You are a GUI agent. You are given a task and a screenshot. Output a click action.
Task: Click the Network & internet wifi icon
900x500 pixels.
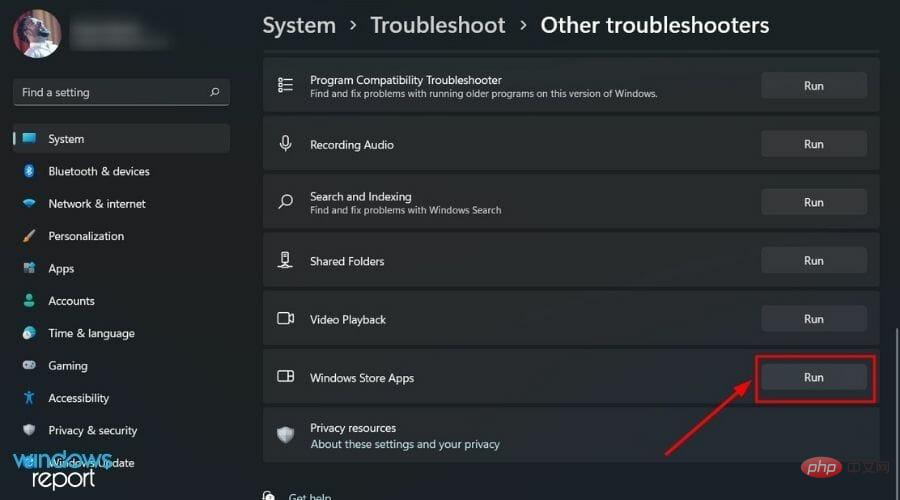point(29,203)
